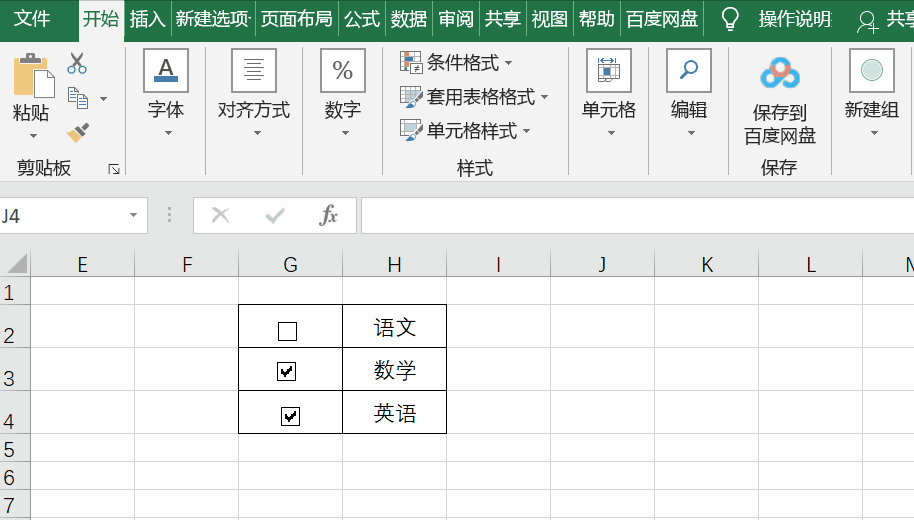Viewport: 914px width, 520px height.
Task: Expand the 对齐方式 group dropdown arrow
Action: pos(257,133)
